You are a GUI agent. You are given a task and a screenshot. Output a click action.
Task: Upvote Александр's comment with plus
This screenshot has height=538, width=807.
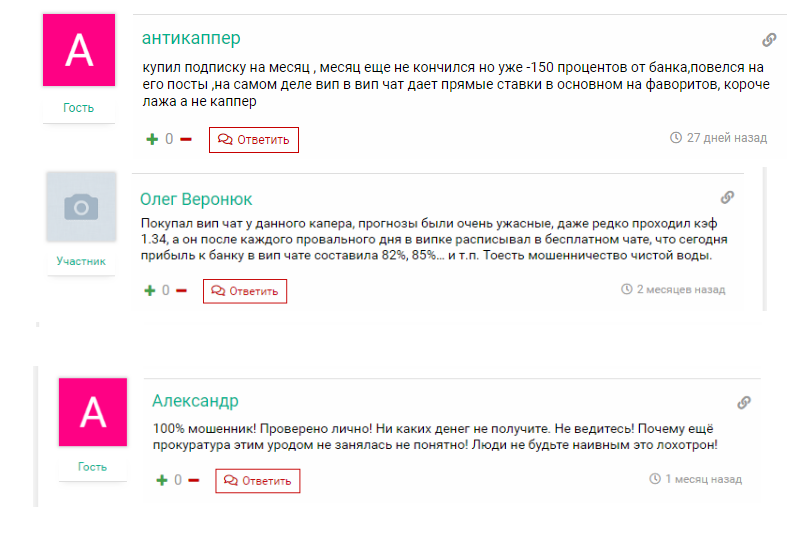pyautogui.click(x=162, y=480)
